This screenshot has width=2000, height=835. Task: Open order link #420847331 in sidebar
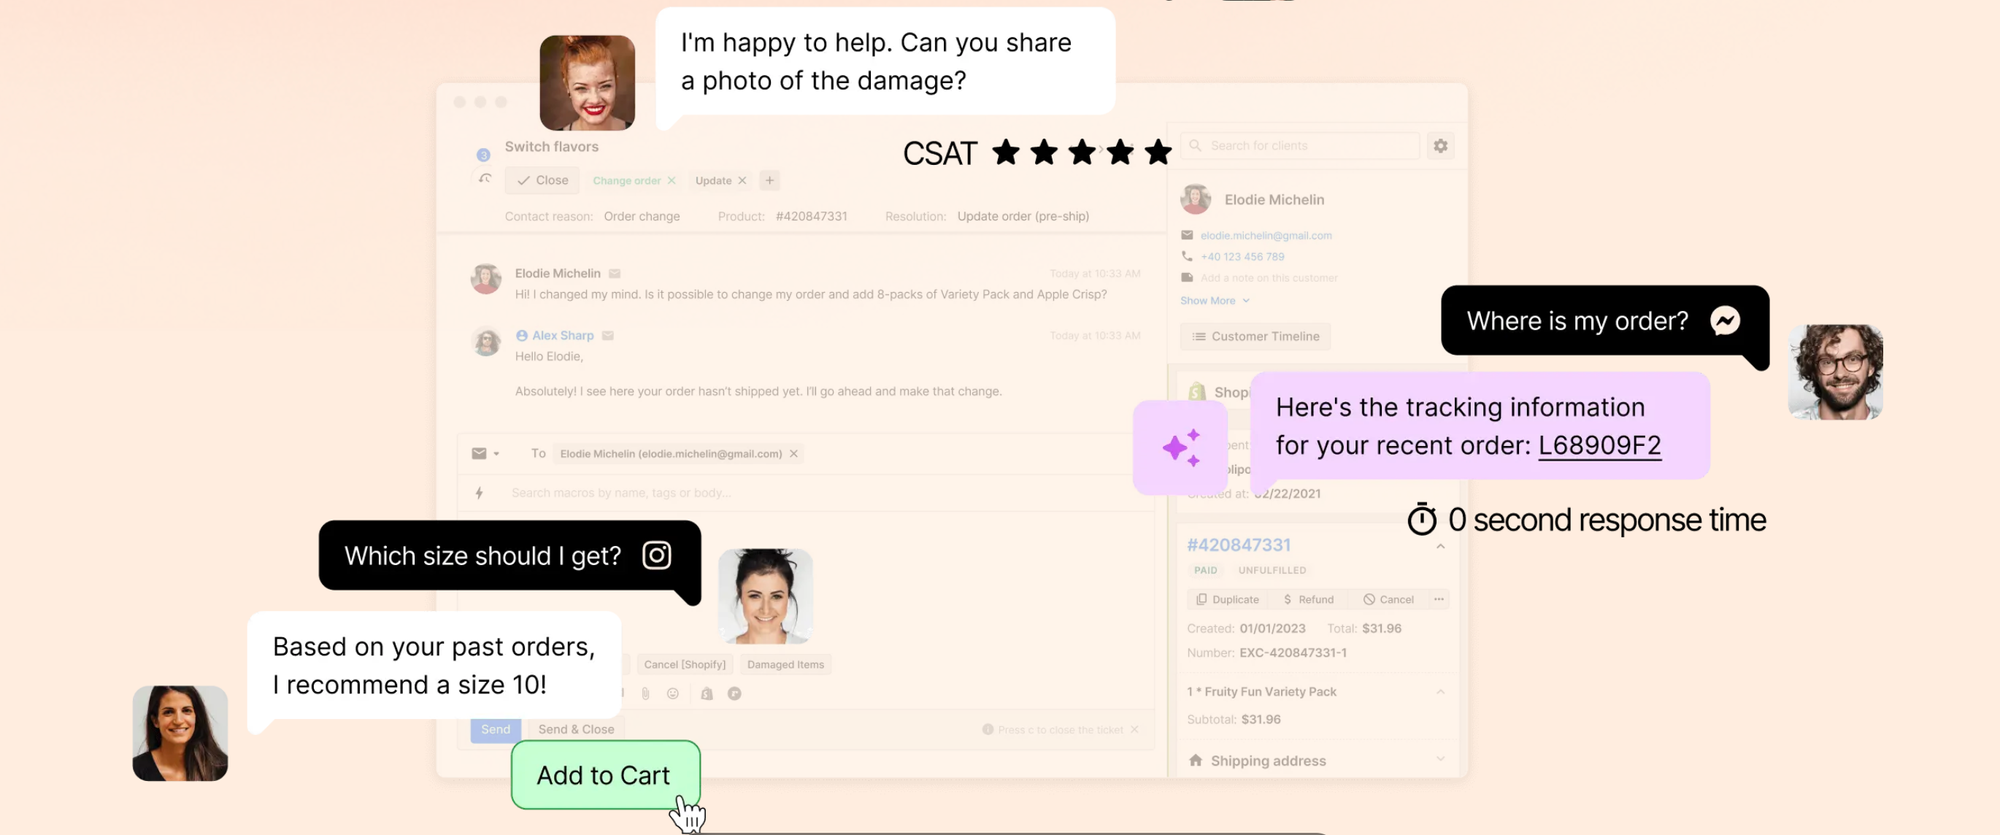(1238, 545)
